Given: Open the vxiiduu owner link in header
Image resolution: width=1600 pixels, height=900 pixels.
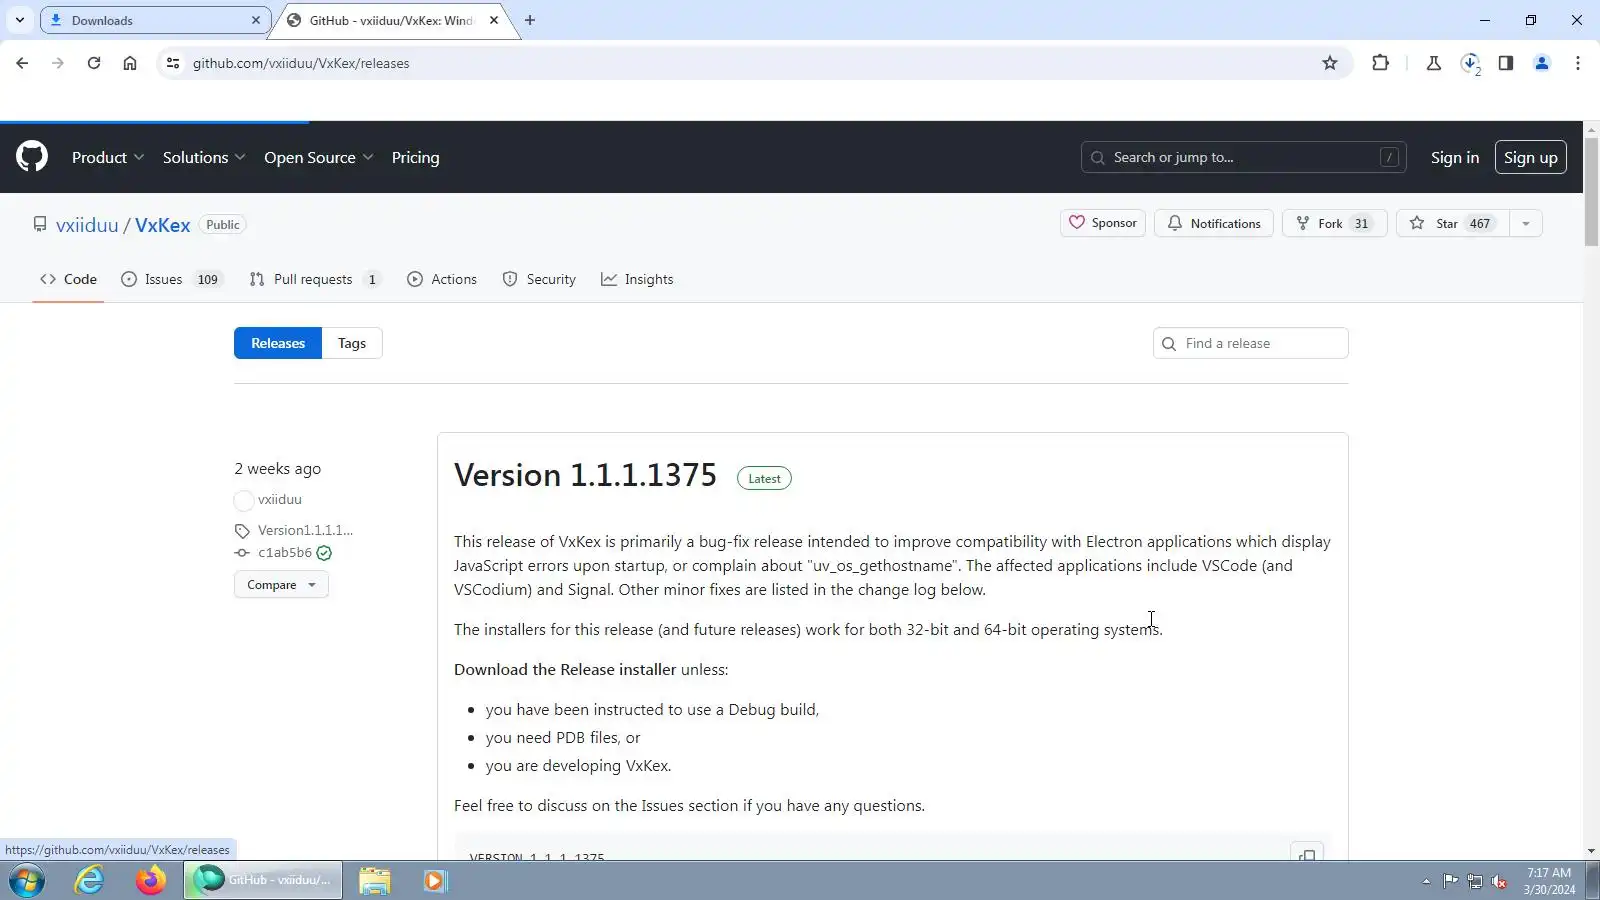Looking at the screenshot, I should coord(87,225).
